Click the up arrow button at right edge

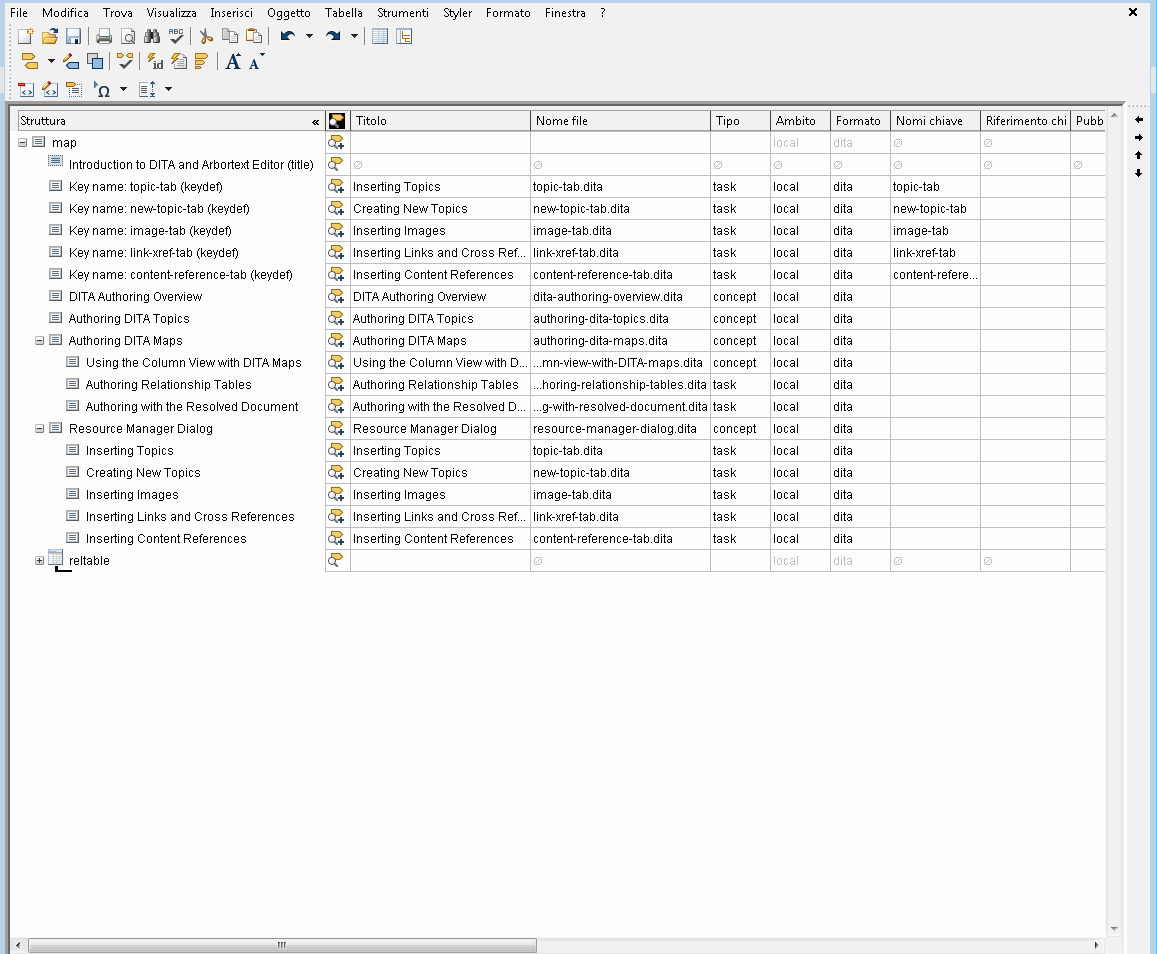click(x=1139, y=155)
